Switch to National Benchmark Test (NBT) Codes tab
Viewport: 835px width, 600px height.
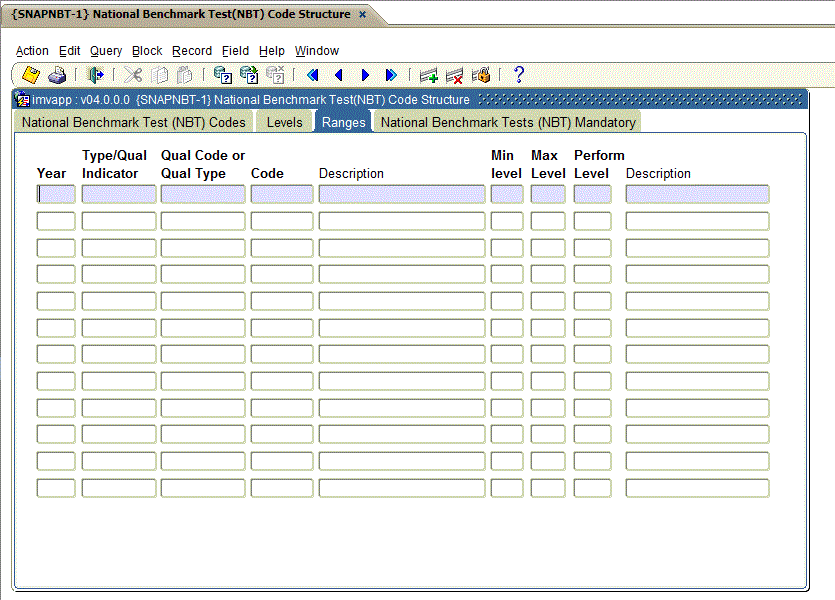pos(134,122)
